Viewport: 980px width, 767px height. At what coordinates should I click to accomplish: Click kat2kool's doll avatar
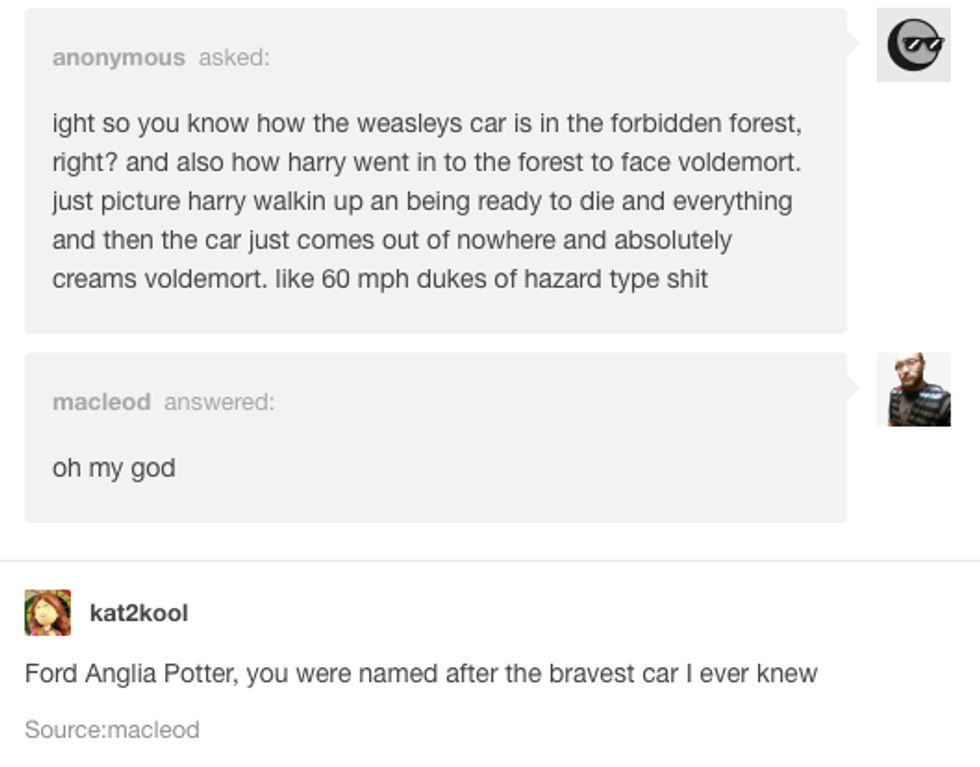coord(48,613)
